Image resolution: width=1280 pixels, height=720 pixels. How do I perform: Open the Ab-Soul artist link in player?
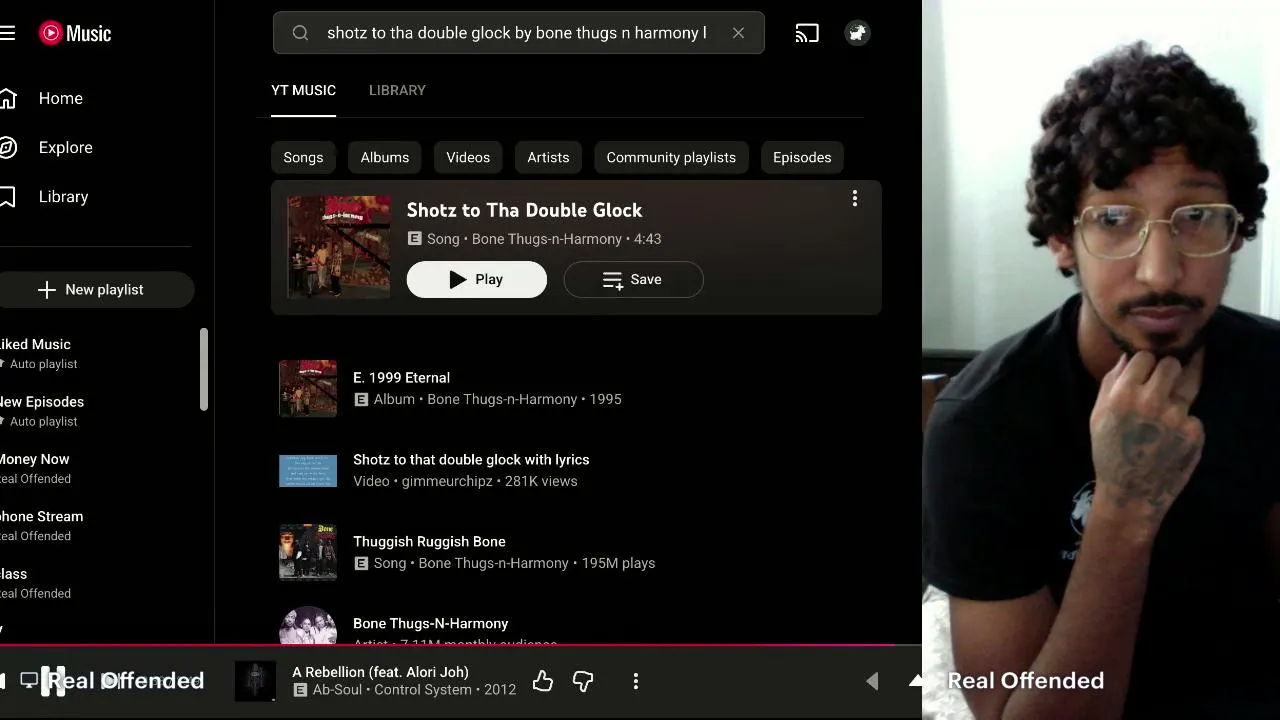coord(337,690)
